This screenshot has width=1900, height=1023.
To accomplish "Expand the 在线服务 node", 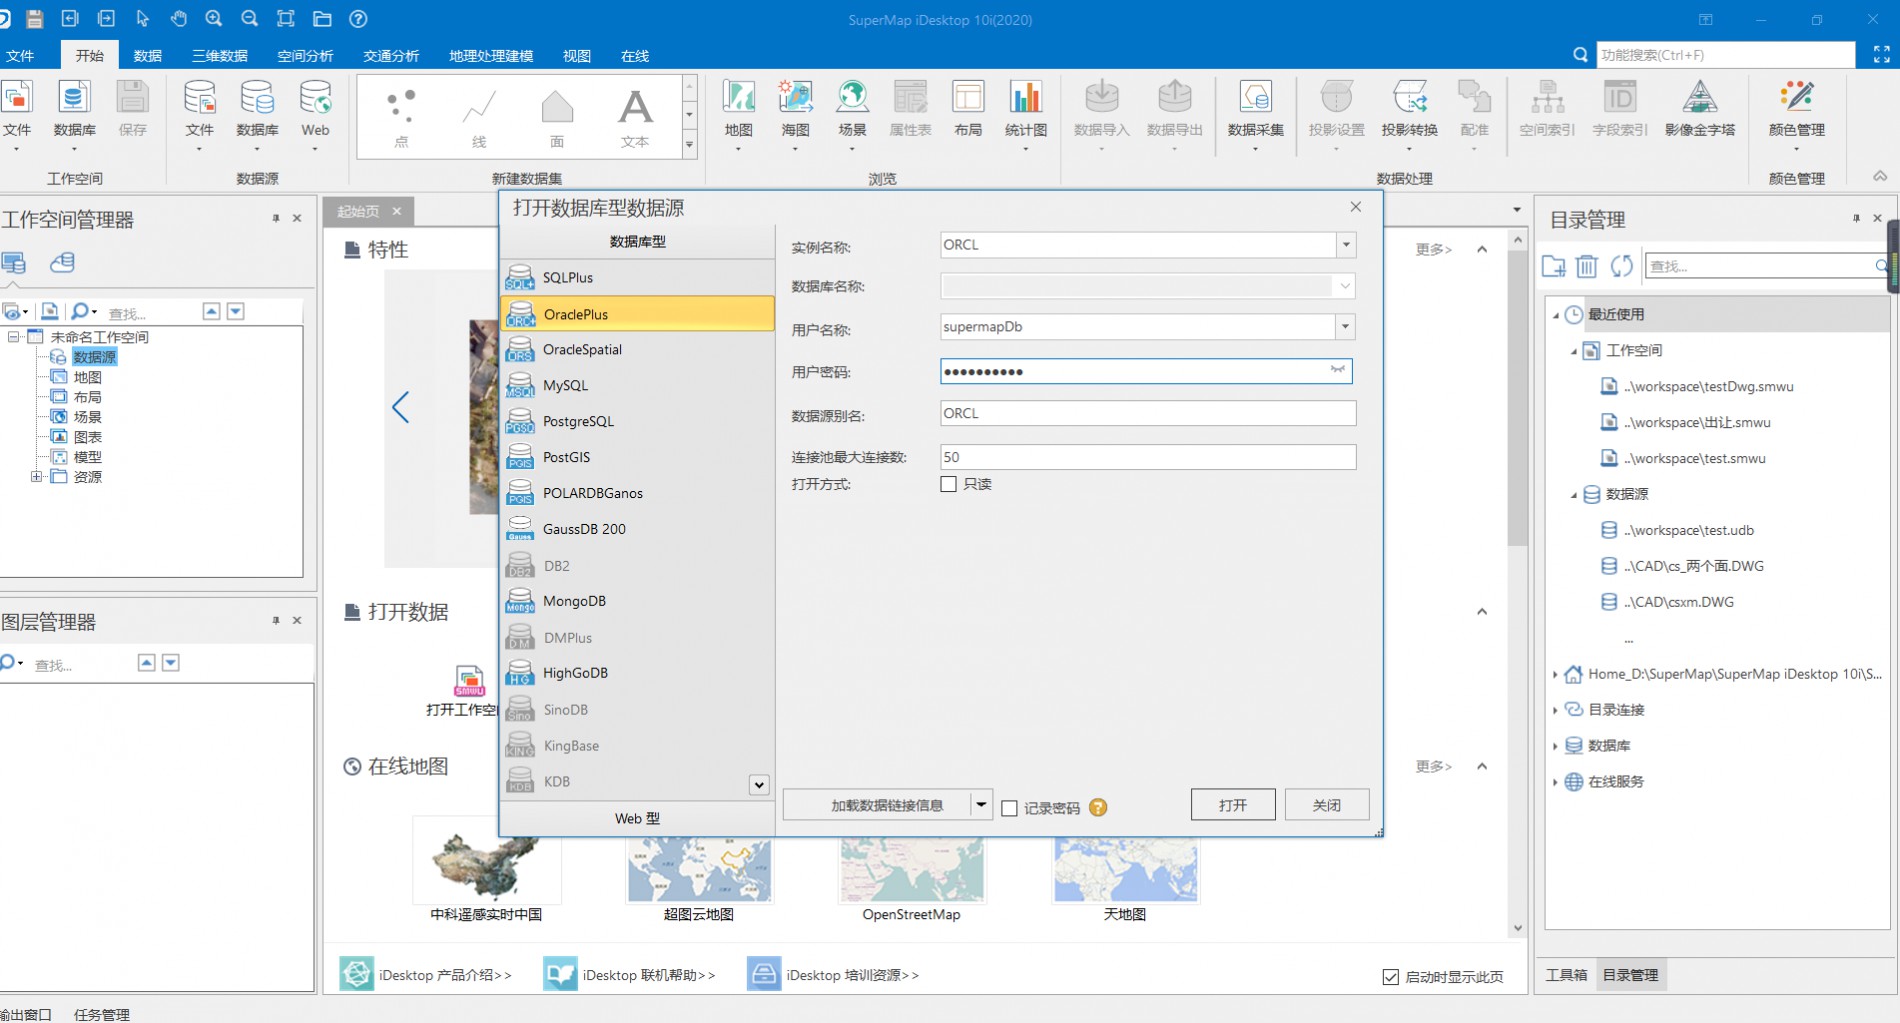I will [x=1555, y=782].
